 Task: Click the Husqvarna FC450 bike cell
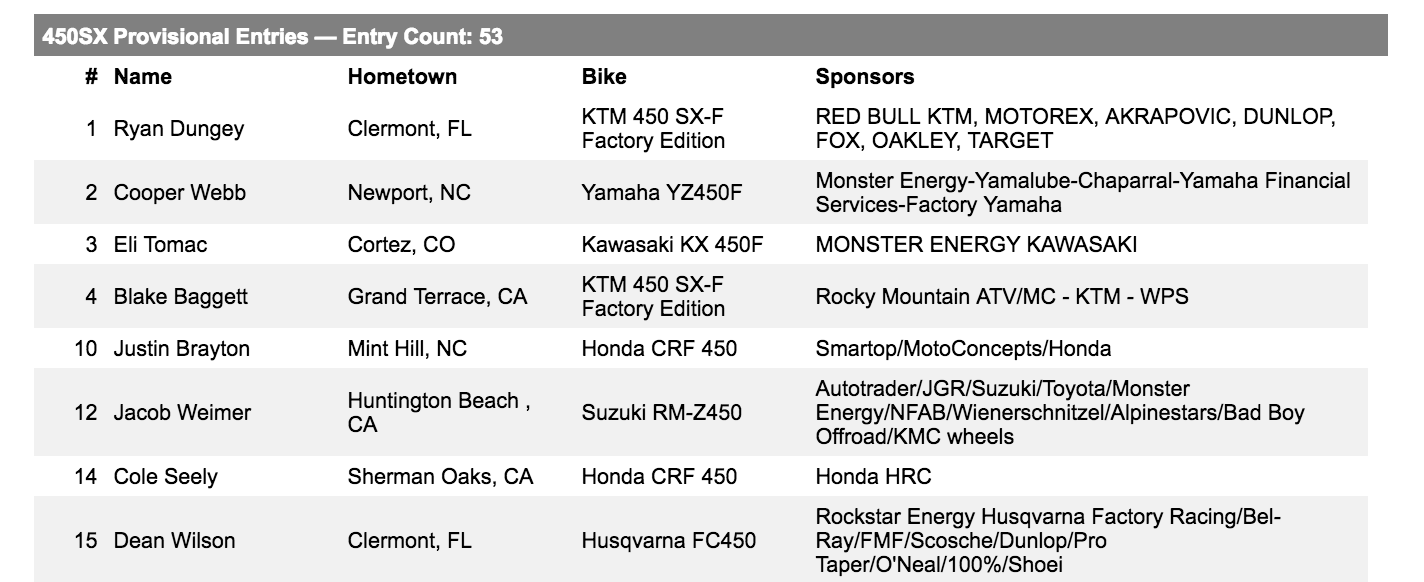point(669,541)
